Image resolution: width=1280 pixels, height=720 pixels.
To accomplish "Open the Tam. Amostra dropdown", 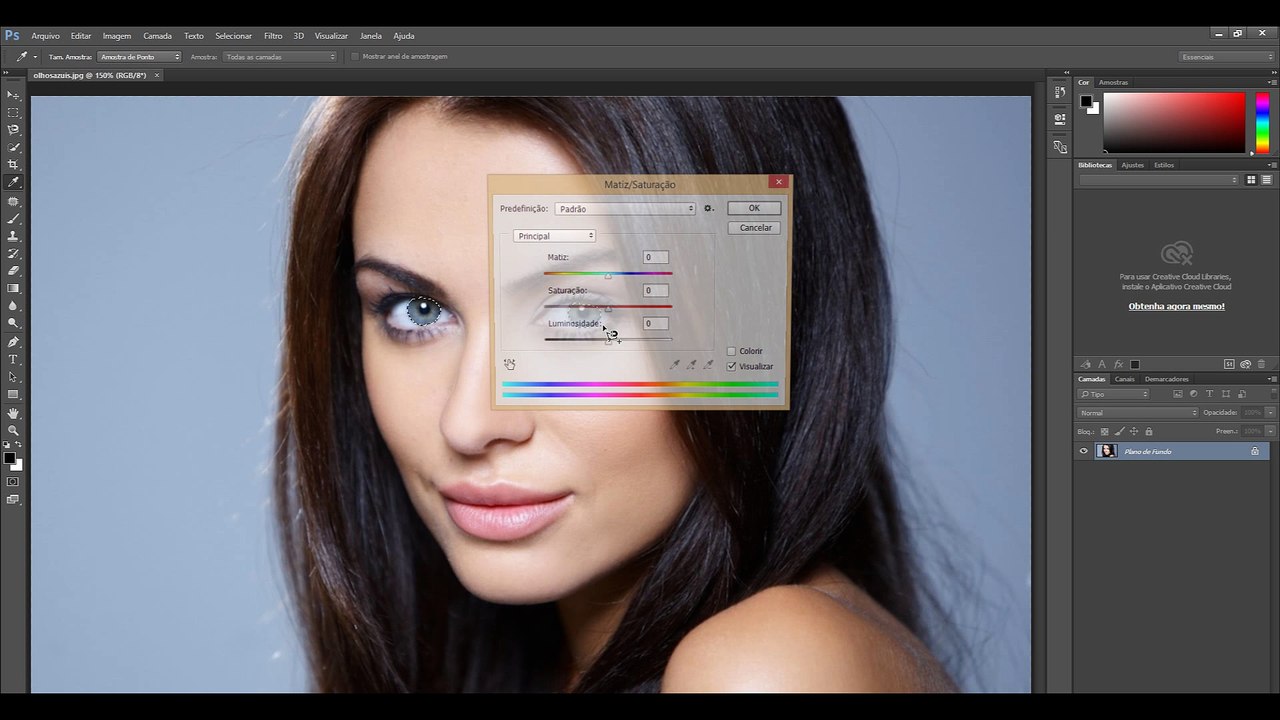I will tap(139, 56).
